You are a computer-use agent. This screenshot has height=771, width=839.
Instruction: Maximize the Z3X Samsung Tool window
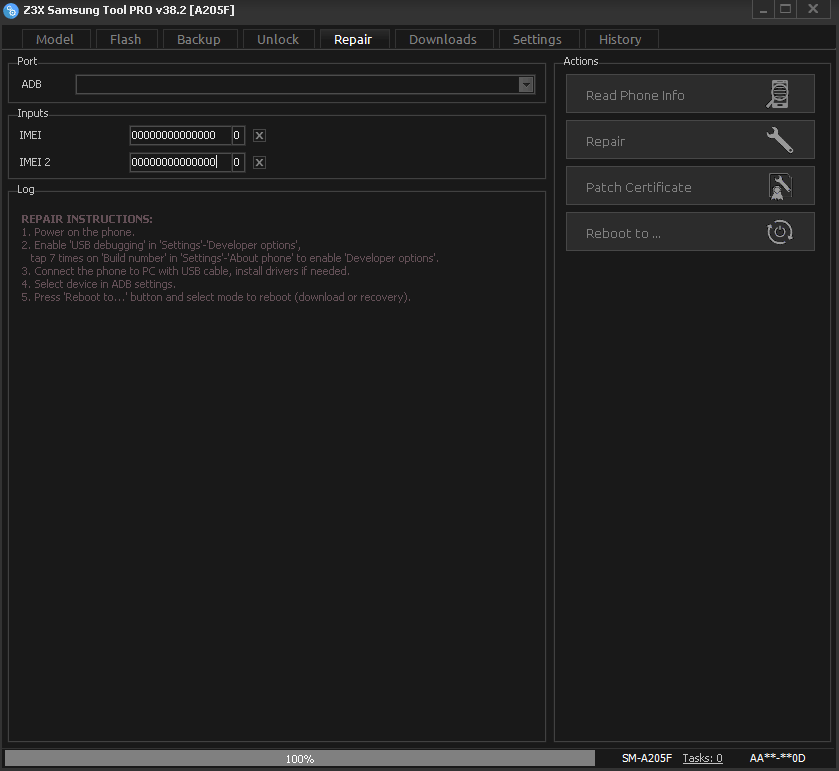(x=785, y=10)
